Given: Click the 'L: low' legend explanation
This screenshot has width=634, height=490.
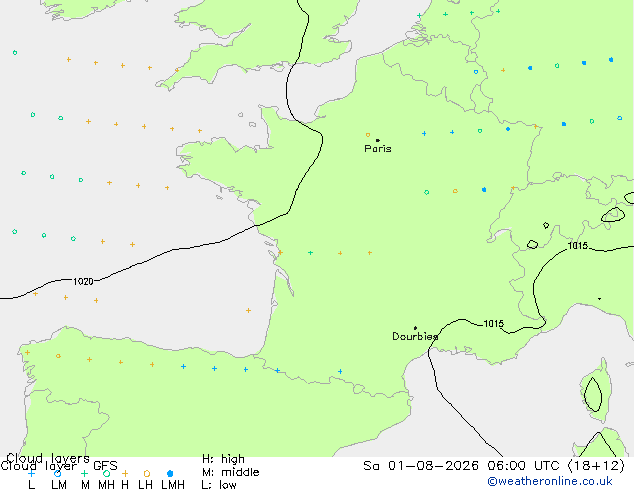Looking at the screenshot, I should pyautogui.click(x=219, y=485).
